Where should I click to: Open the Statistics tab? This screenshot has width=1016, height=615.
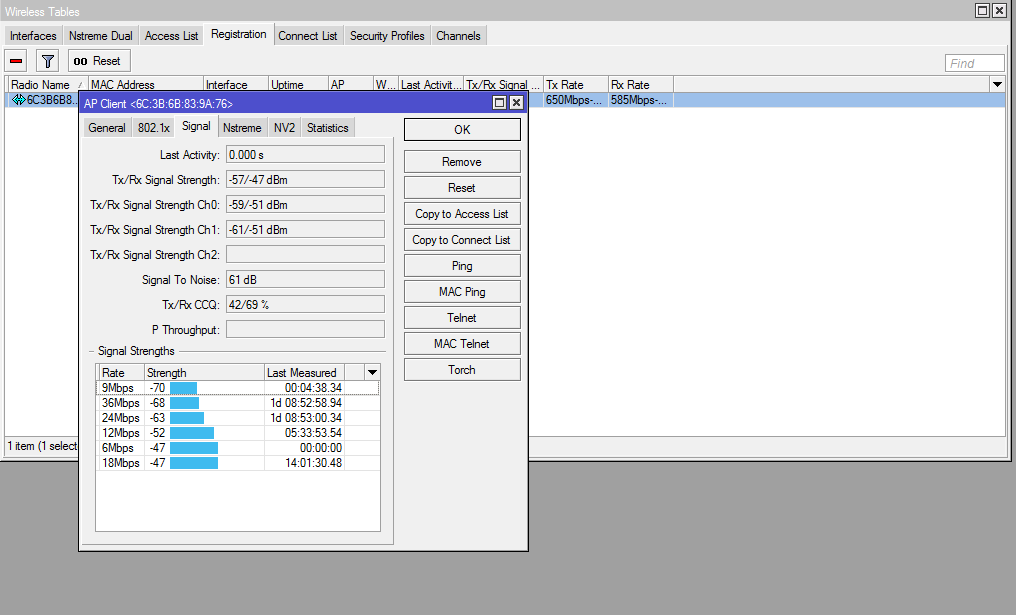(x=327, y=128)
